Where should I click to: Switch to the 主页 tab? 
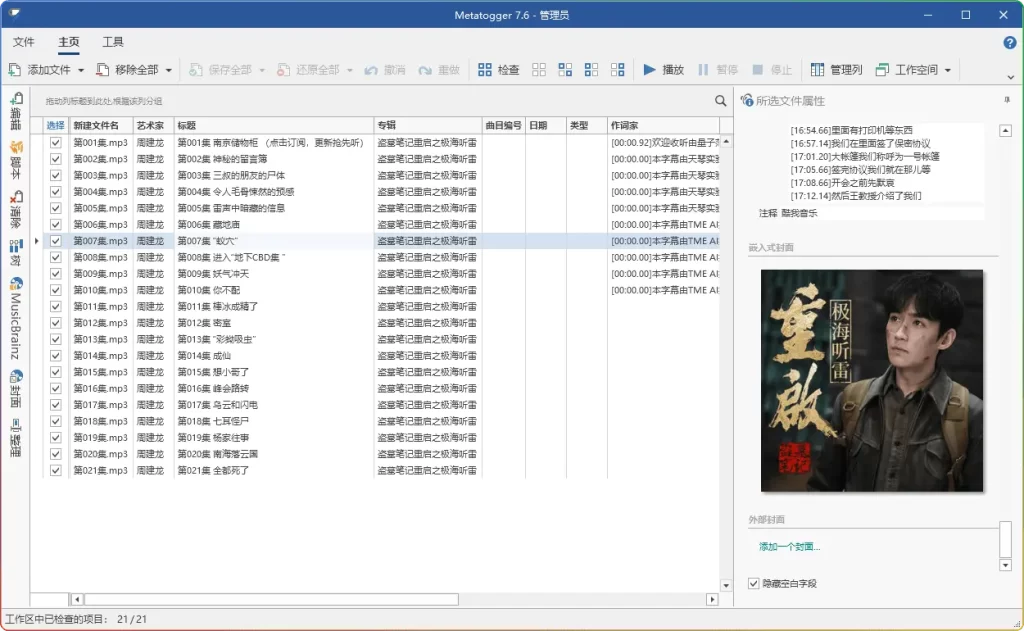[x=69, y=42]
